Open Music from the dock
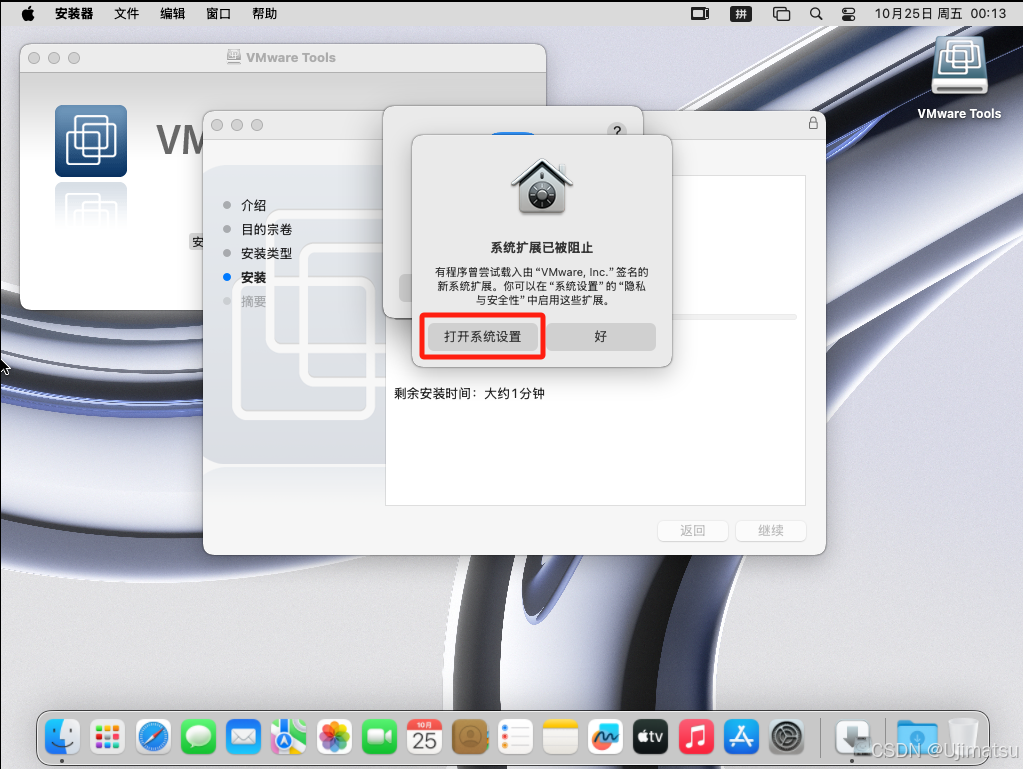The height and width of the screenshot is (769, 1023). [x=696, y=737]
